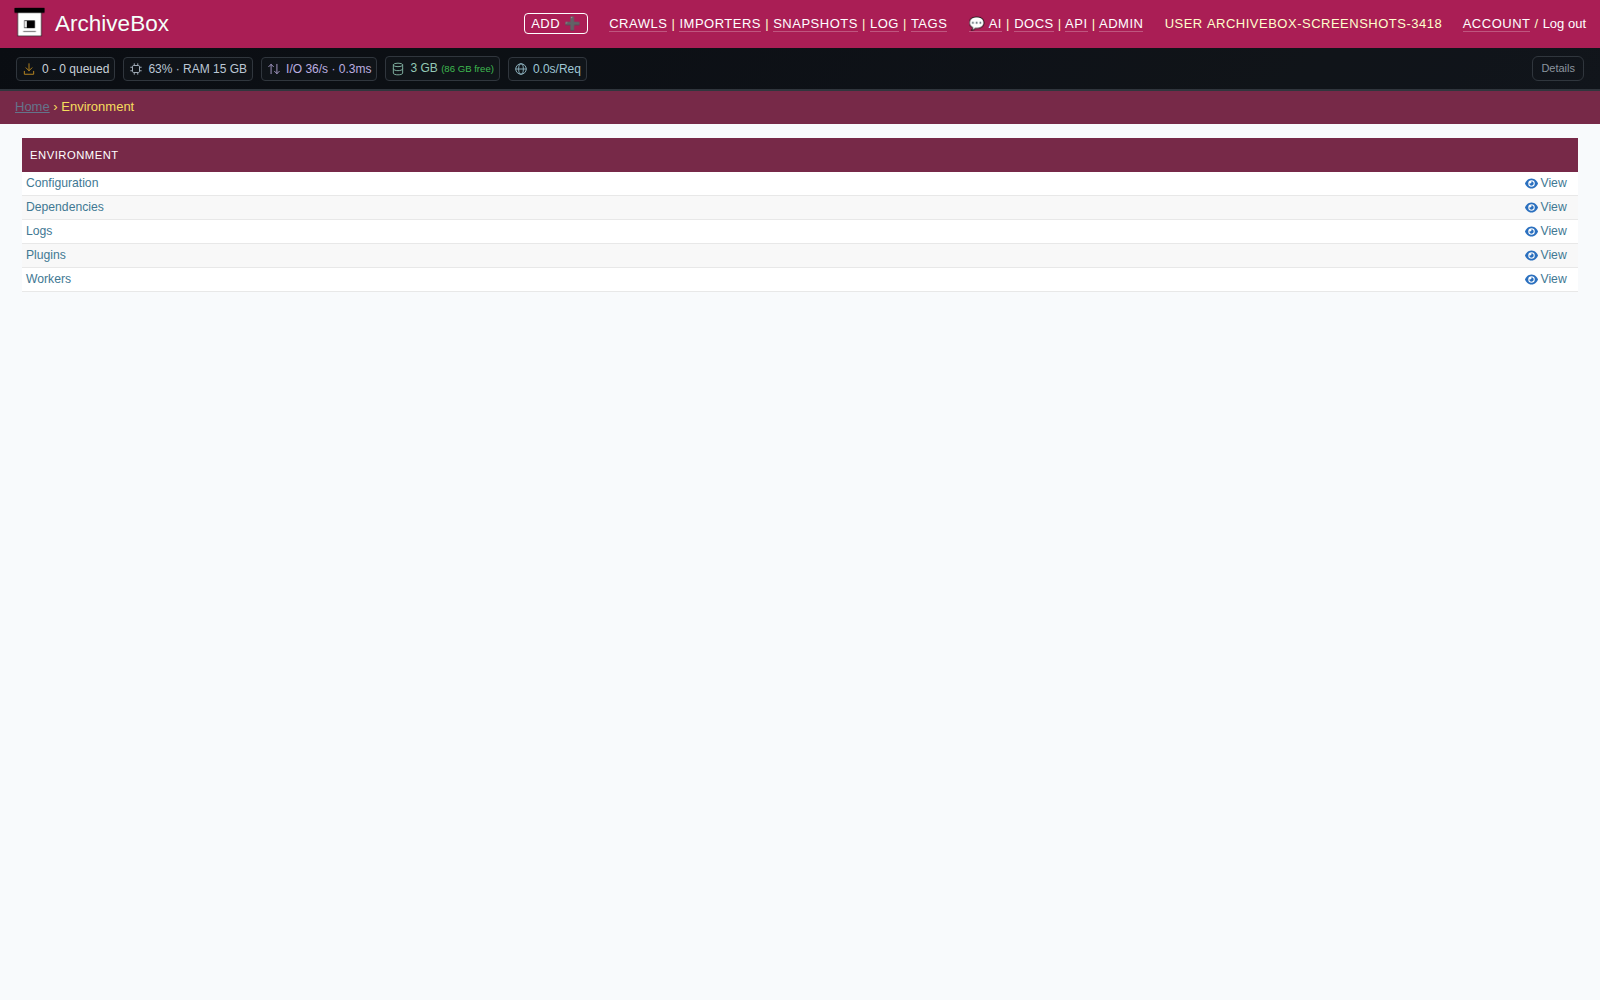Click the eye icon for Dependencies

[1531, 208]
